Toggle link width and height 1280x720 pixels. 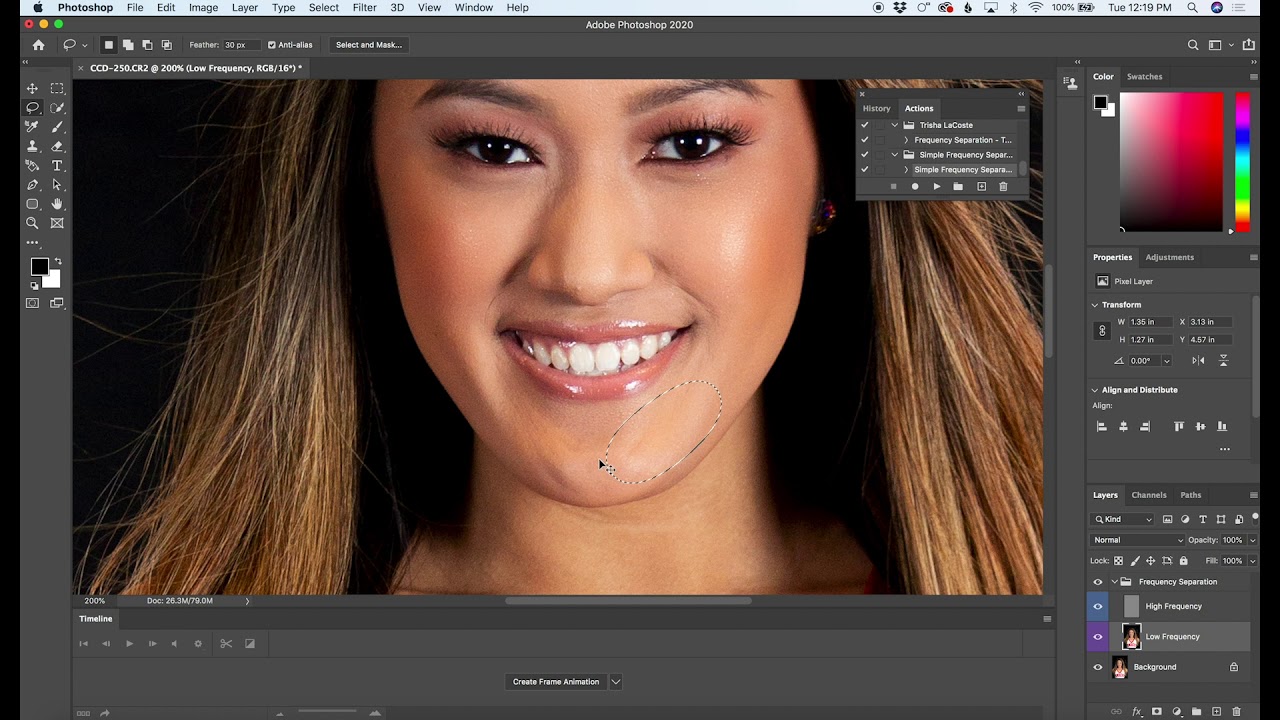point(1103,331)
